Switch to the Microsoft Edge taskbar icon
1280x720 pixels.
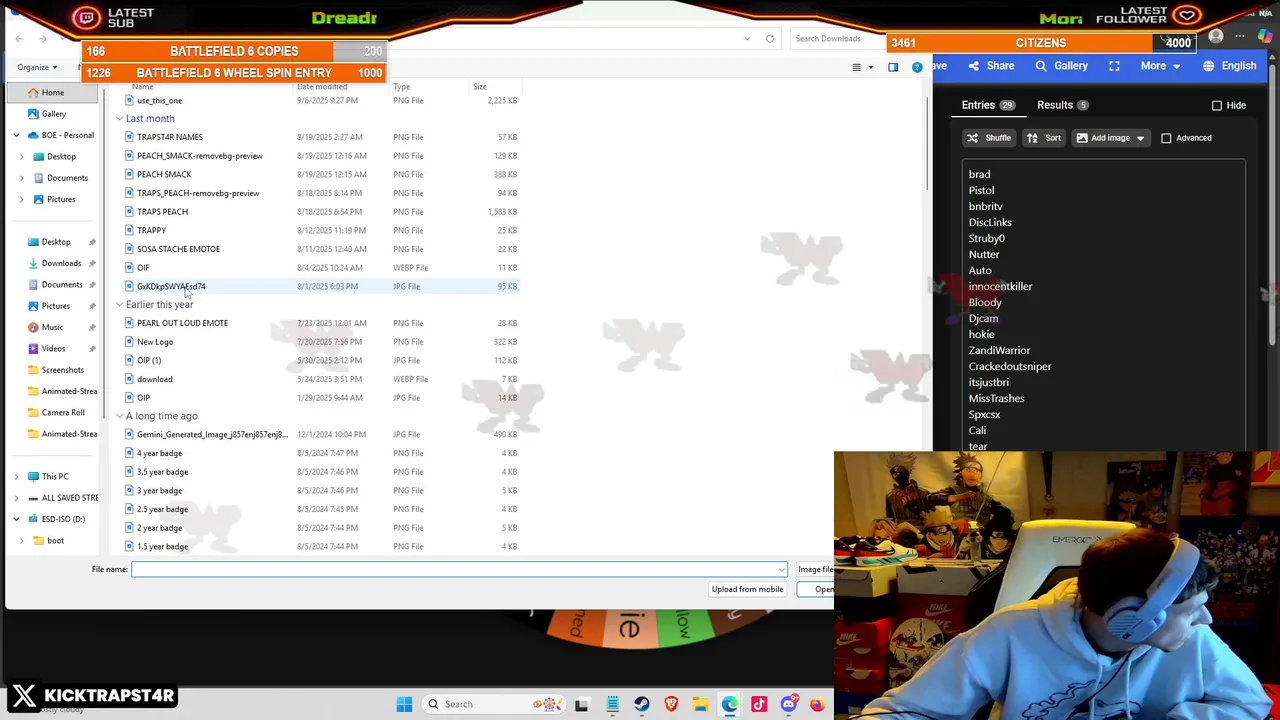pos(730,704)
